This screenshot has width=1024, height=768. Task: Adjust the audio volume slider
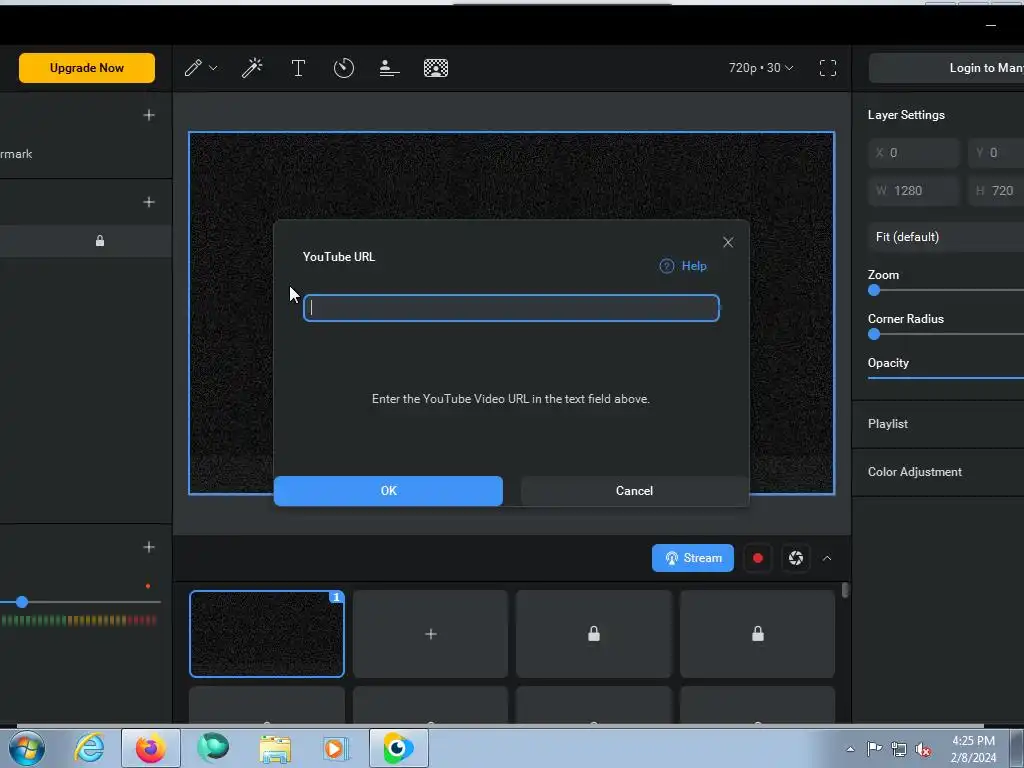(22, 601)
